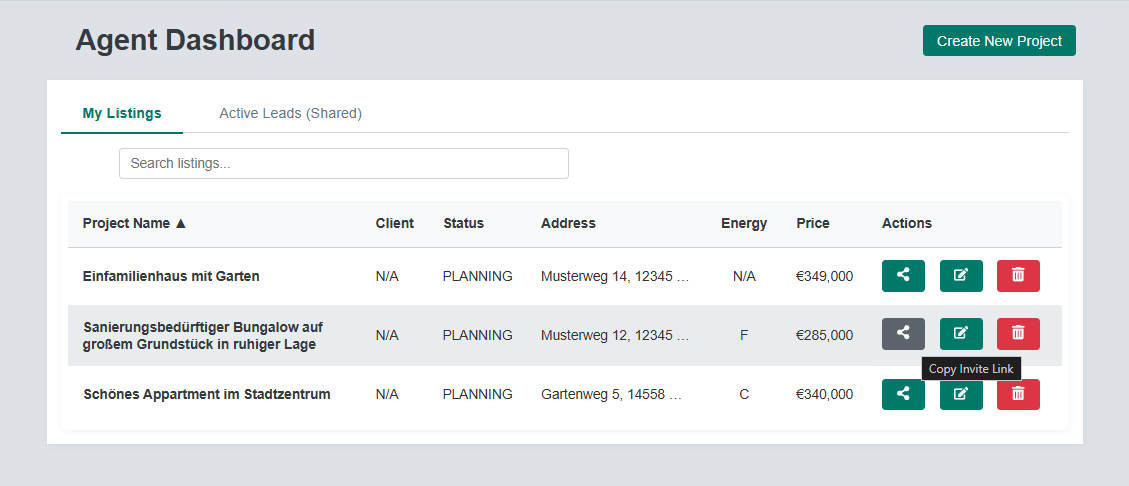
Task: Open the Active Leads (Shared) tab
Action: coord(290,113)
